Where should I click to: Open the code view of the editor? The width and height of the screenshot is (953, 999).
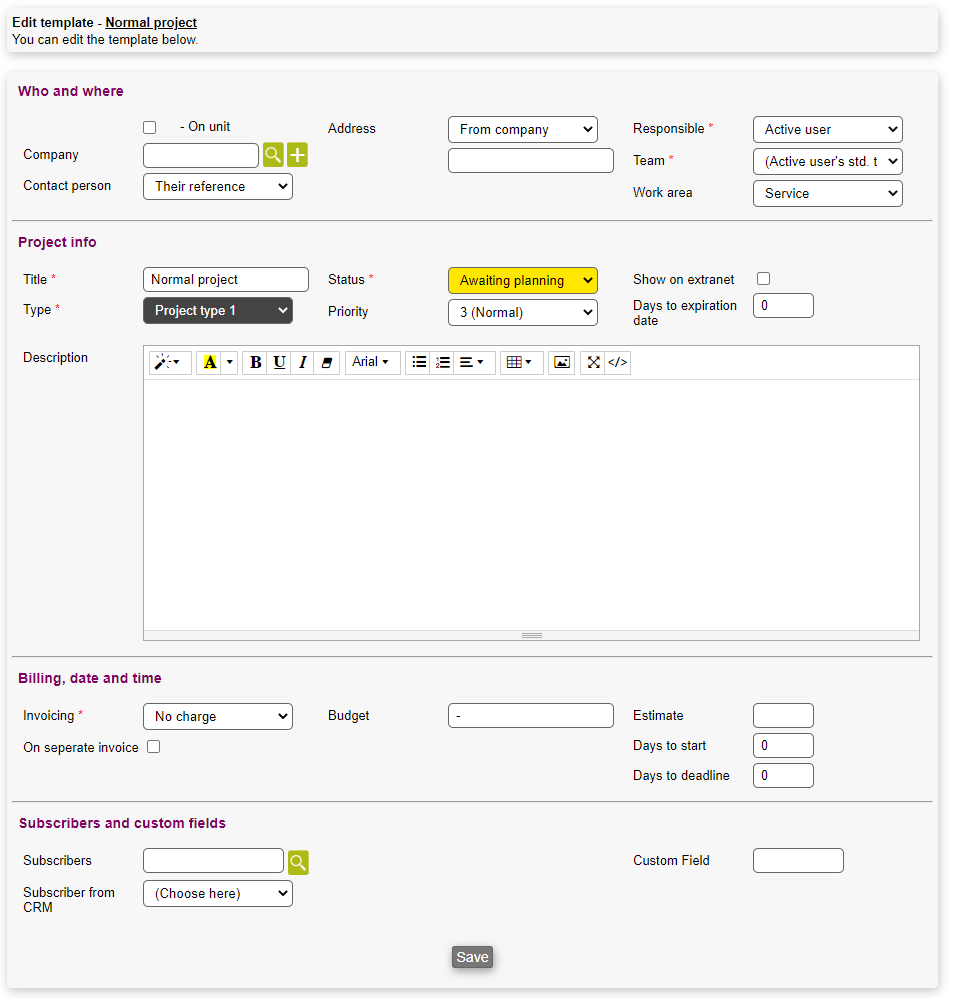pyautogui.click(x=618, y=362)
